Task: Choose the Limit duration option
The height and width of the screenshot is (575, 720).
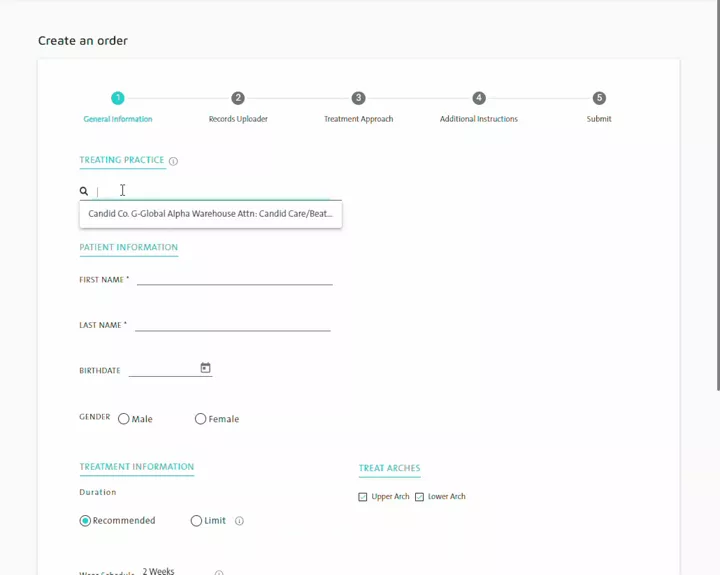Action: click(x=196, y=521)
